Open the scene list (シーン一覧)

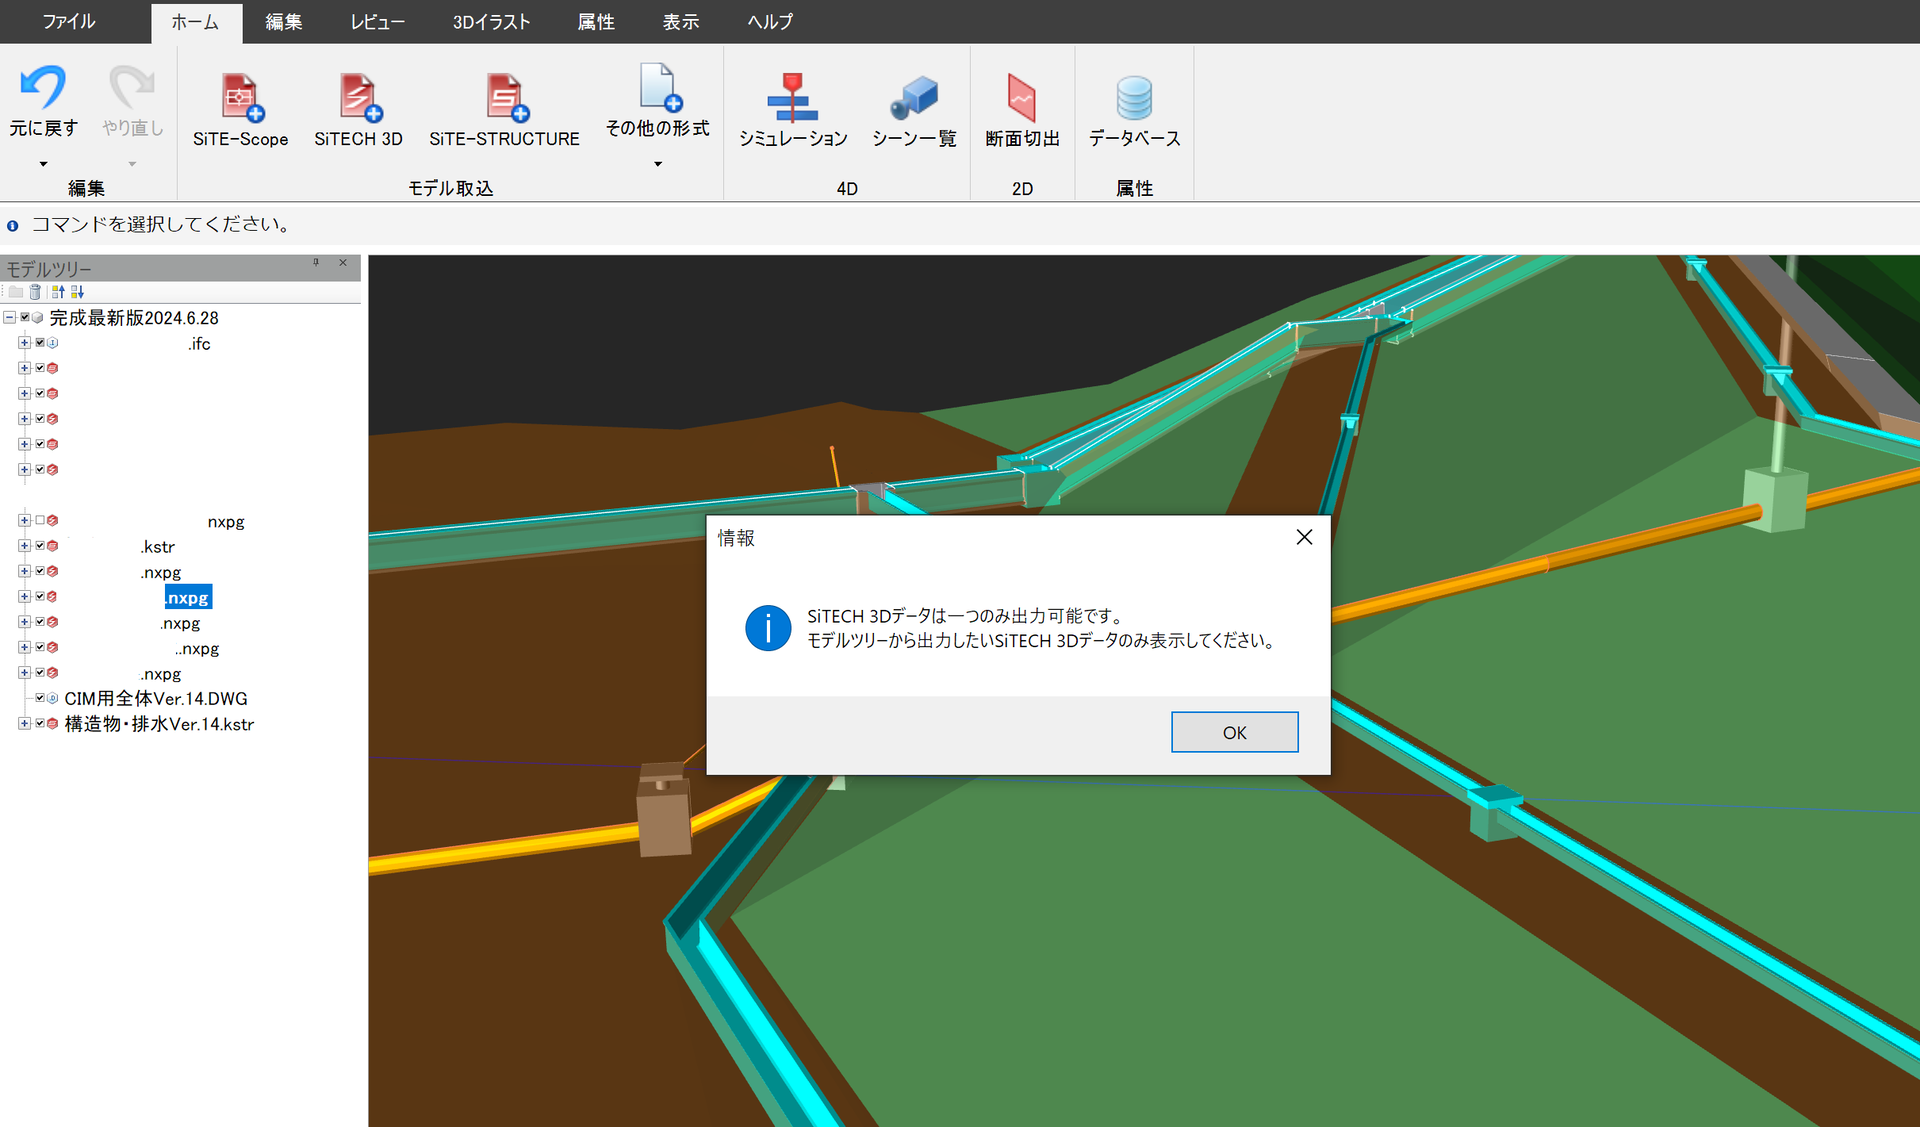coord(913,97)
